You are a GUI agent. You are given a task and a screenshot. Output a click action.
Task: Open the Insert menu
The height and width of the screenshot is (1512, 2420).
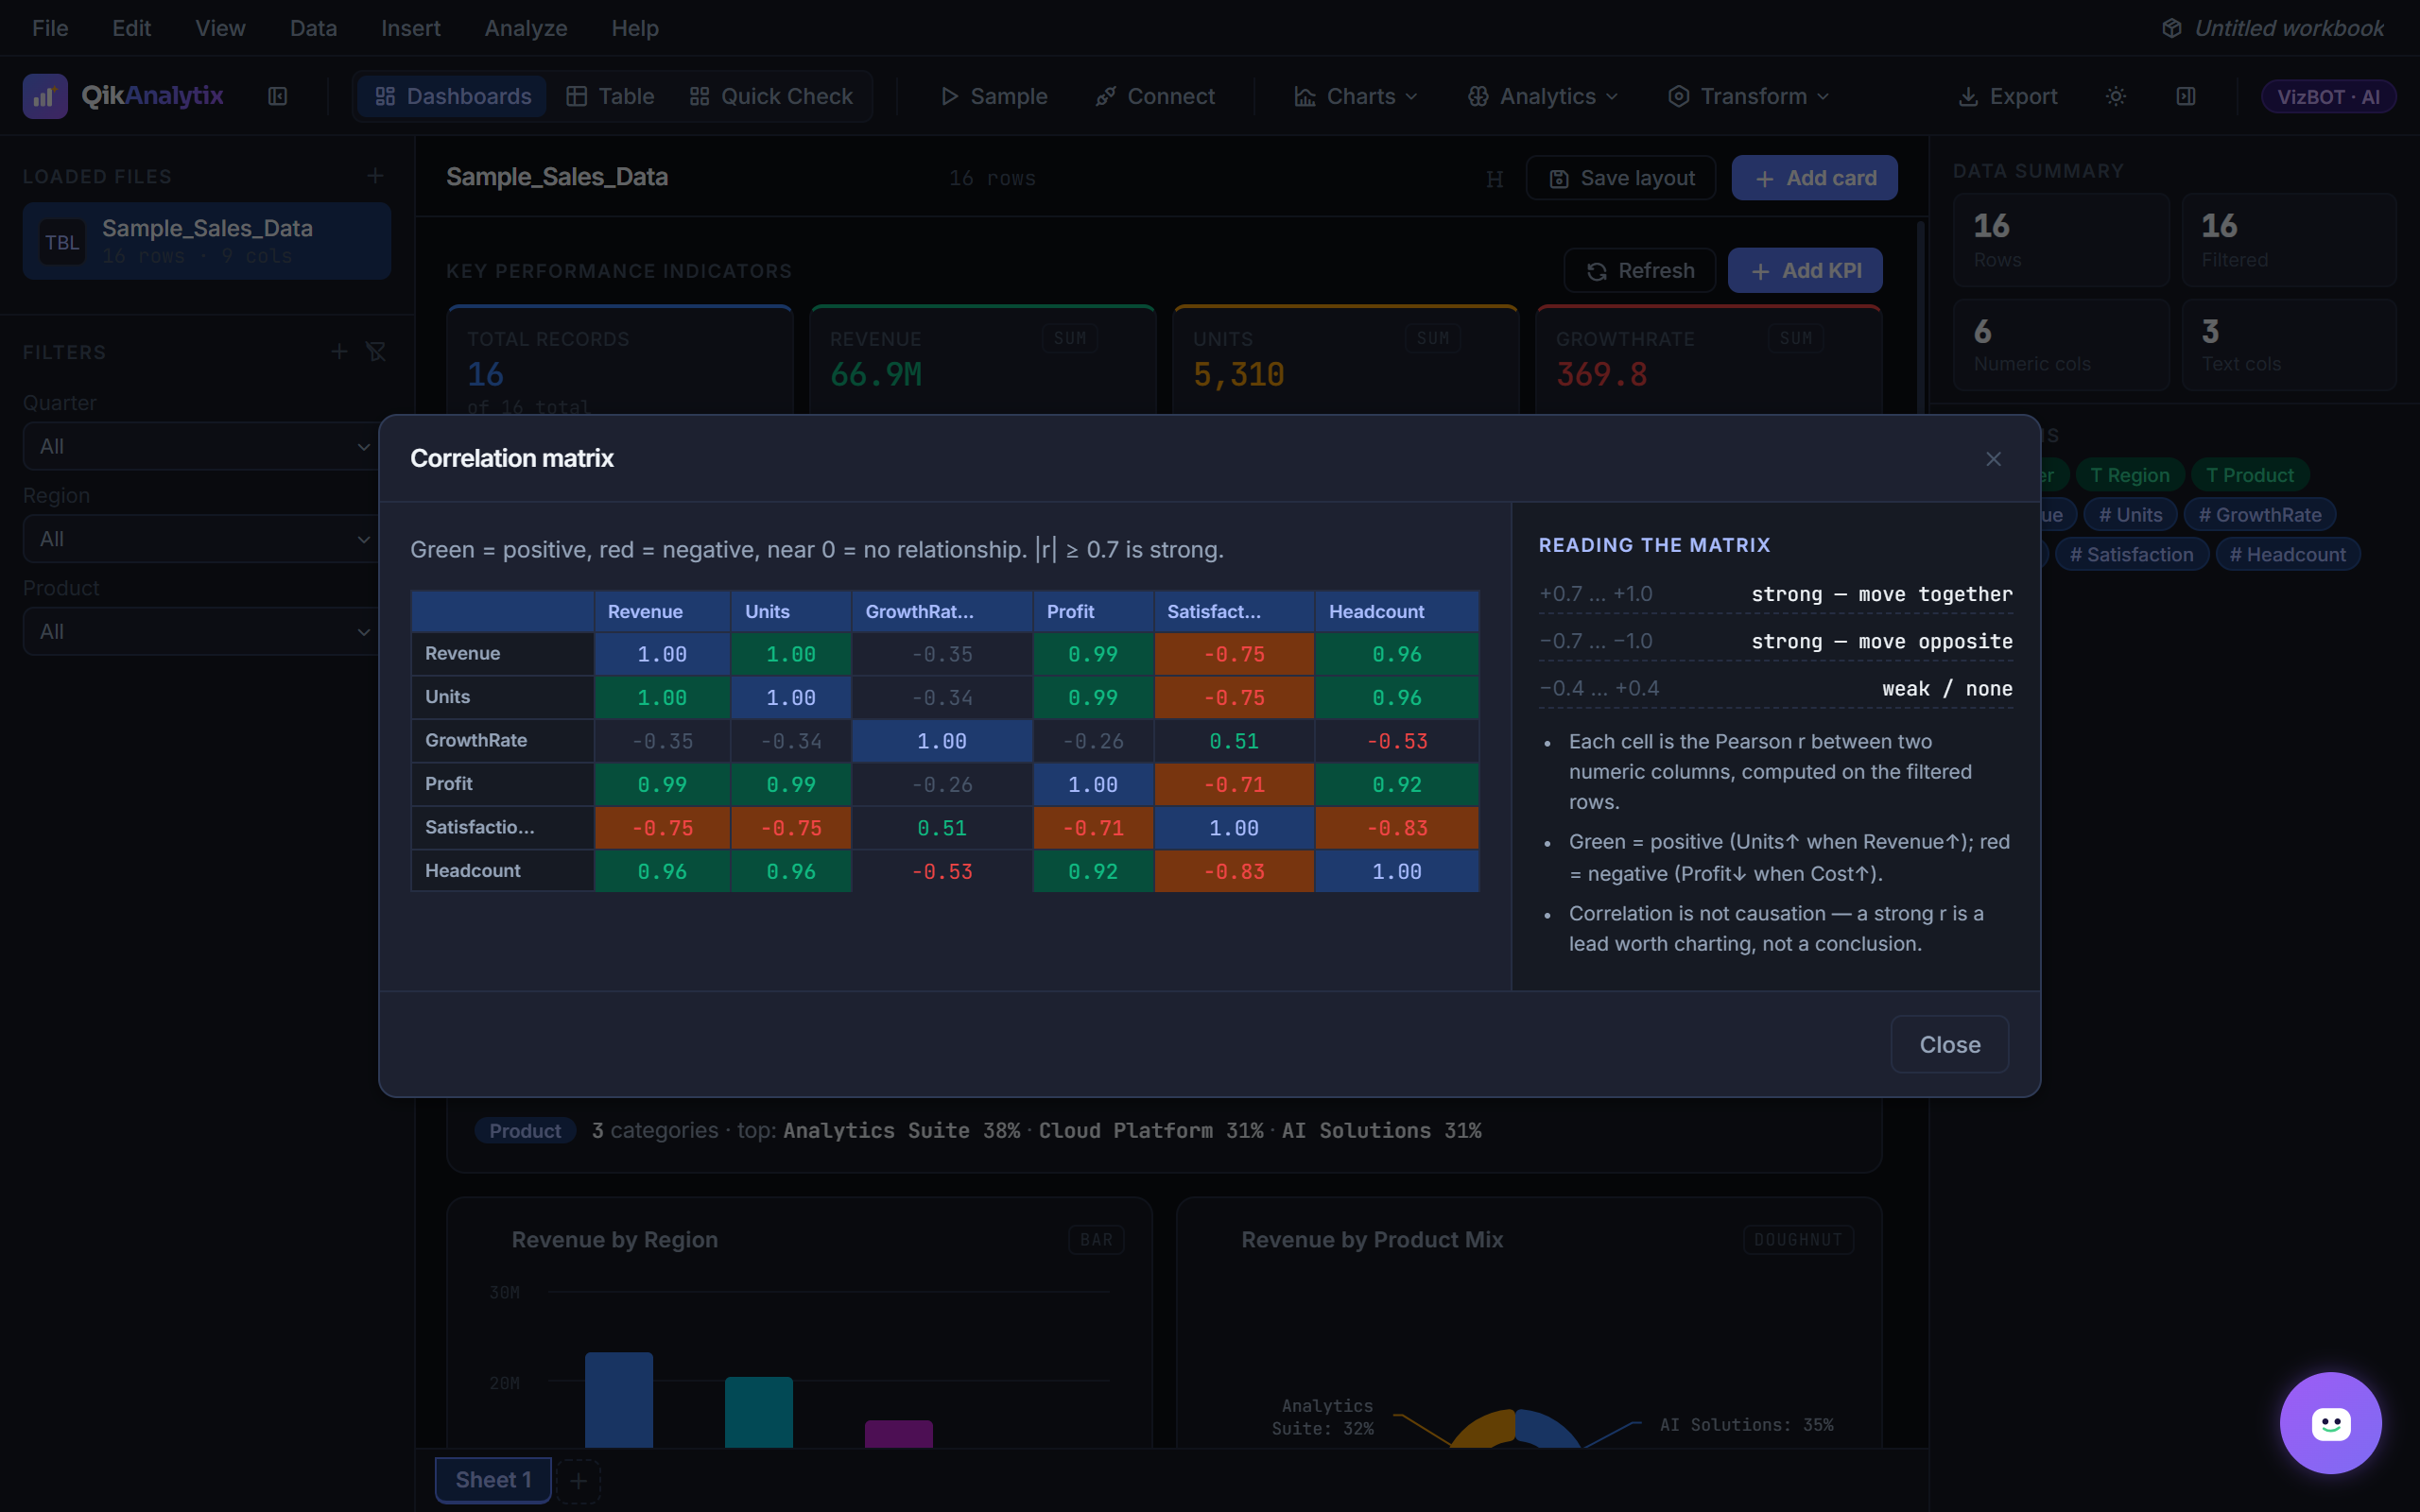(410, 28)
